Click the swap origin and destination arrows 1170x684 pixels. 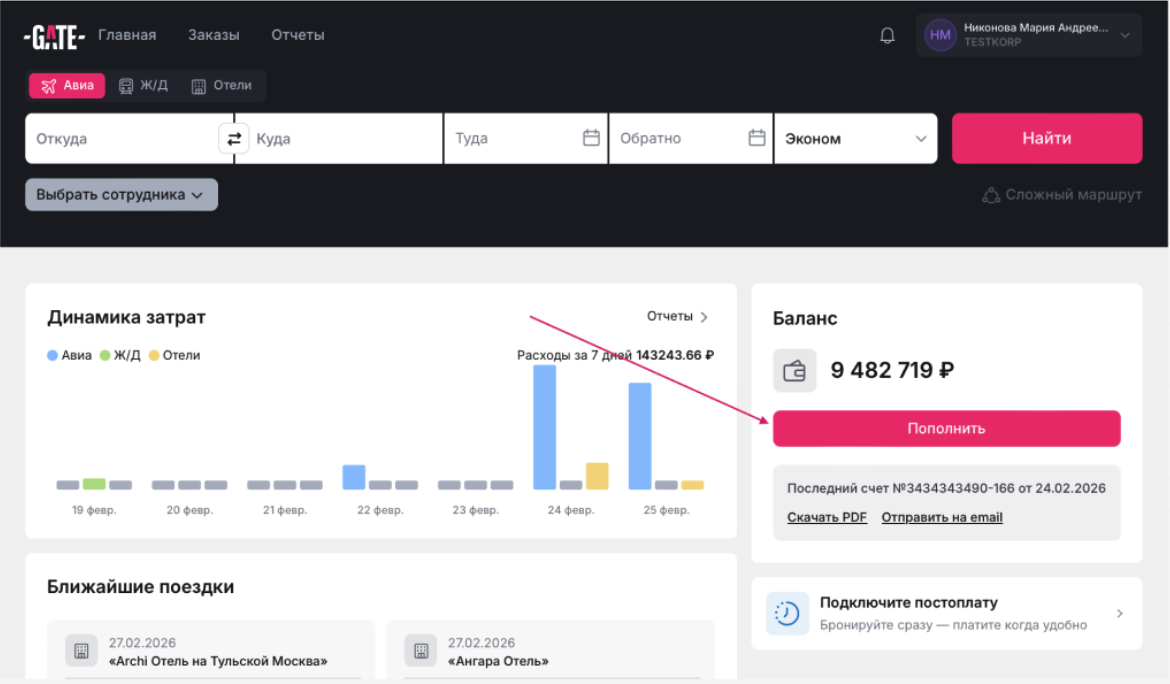pos(234,139)
